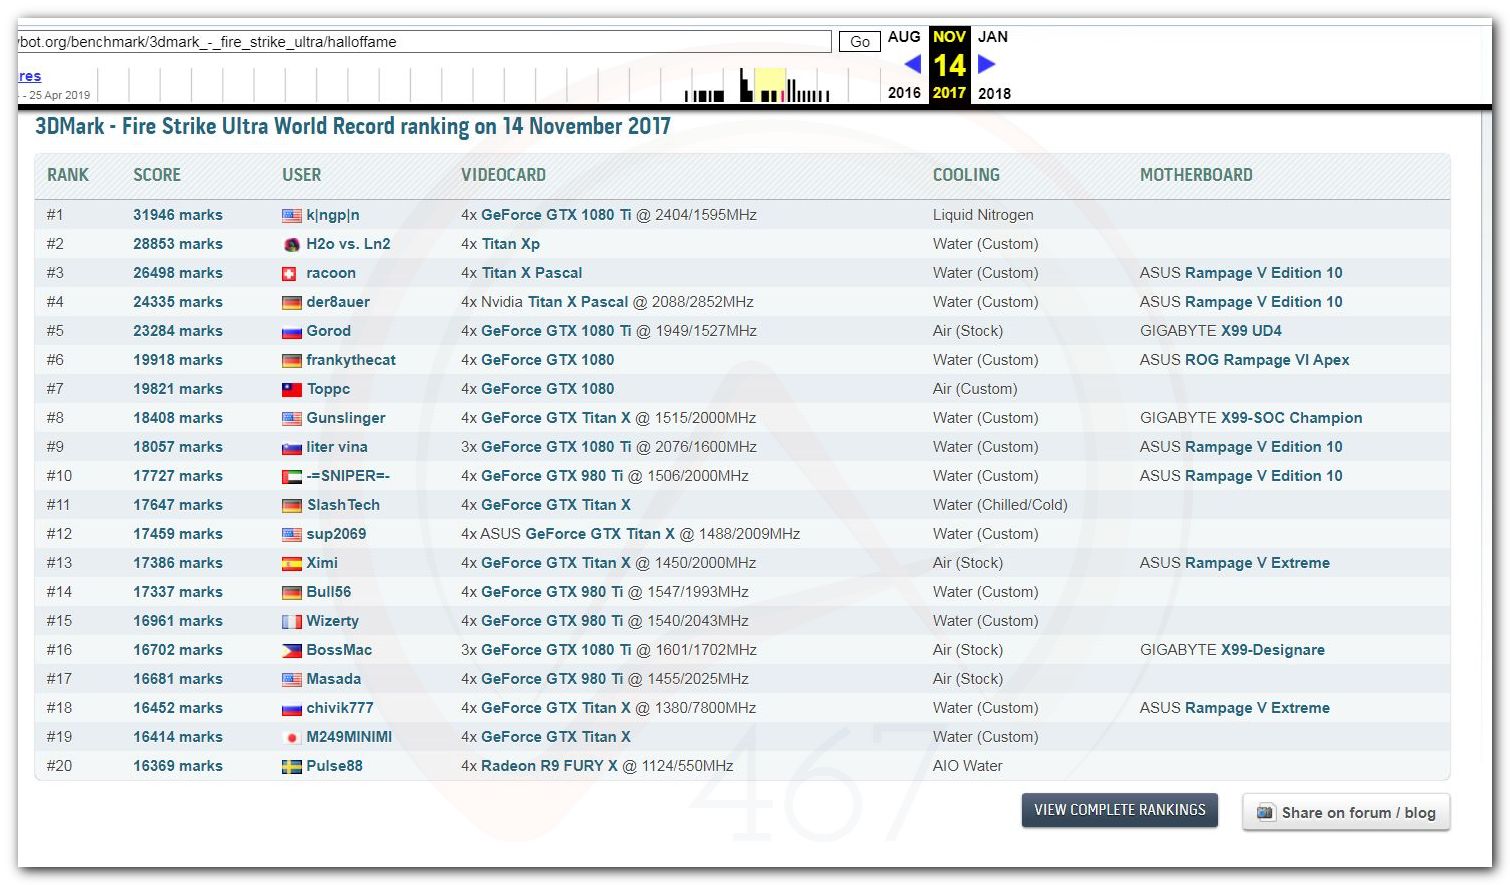This screenshot has height=885, width=1510.
Task: Open the 26498 marks submission
Action: [x=178, y=273]
